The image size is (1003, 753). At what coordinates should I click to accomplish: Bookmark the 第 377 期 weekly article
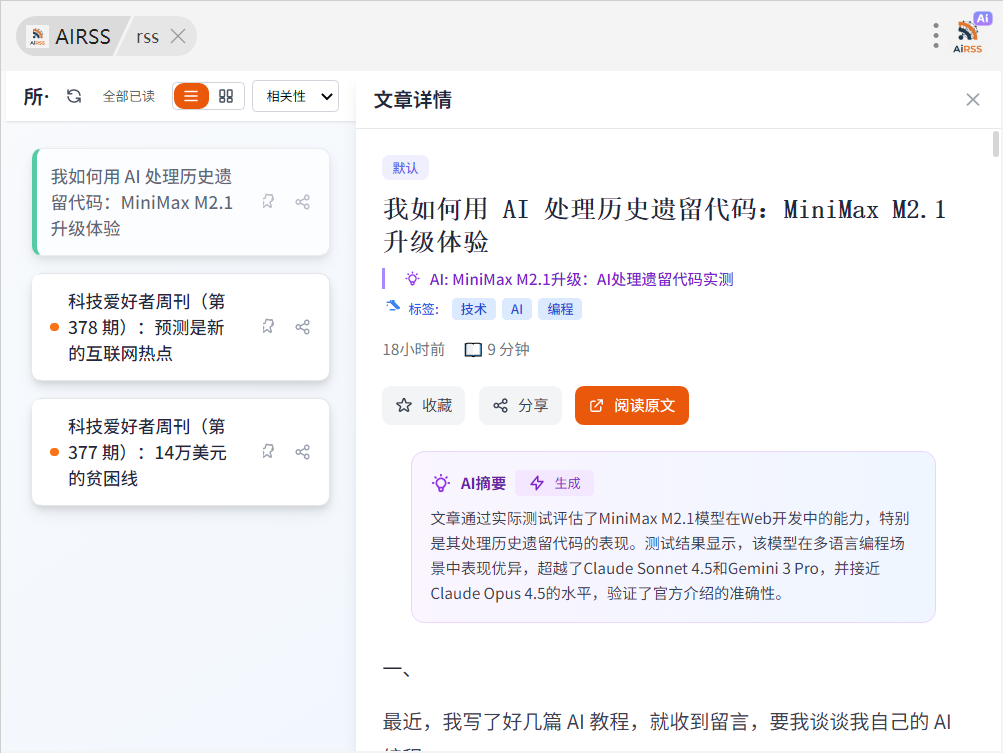[x=268, y=452]
